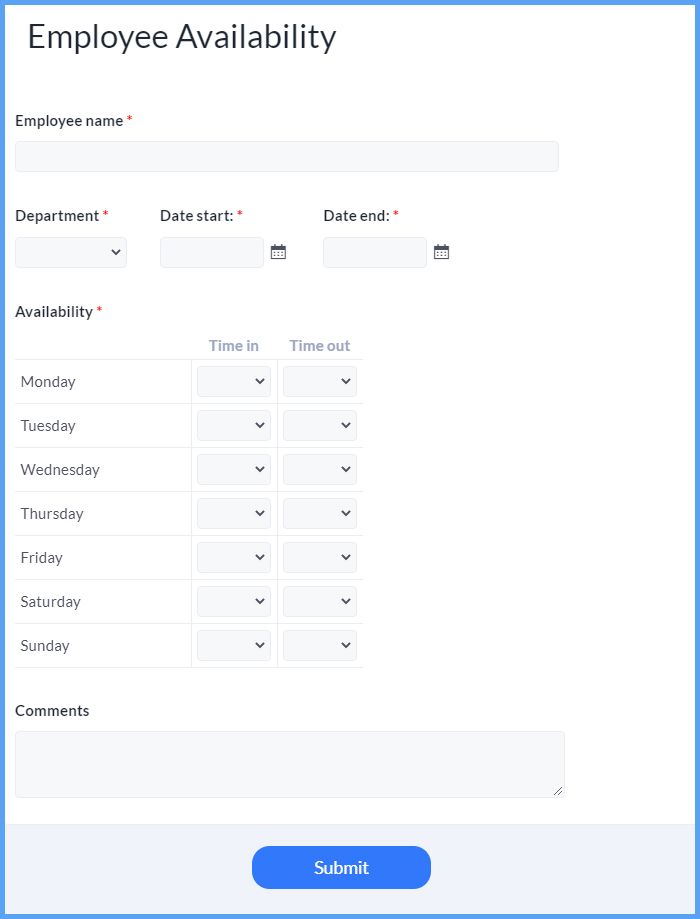Click the Employee name input field
The height and width of the screenshot is (919, 700).
287,156
